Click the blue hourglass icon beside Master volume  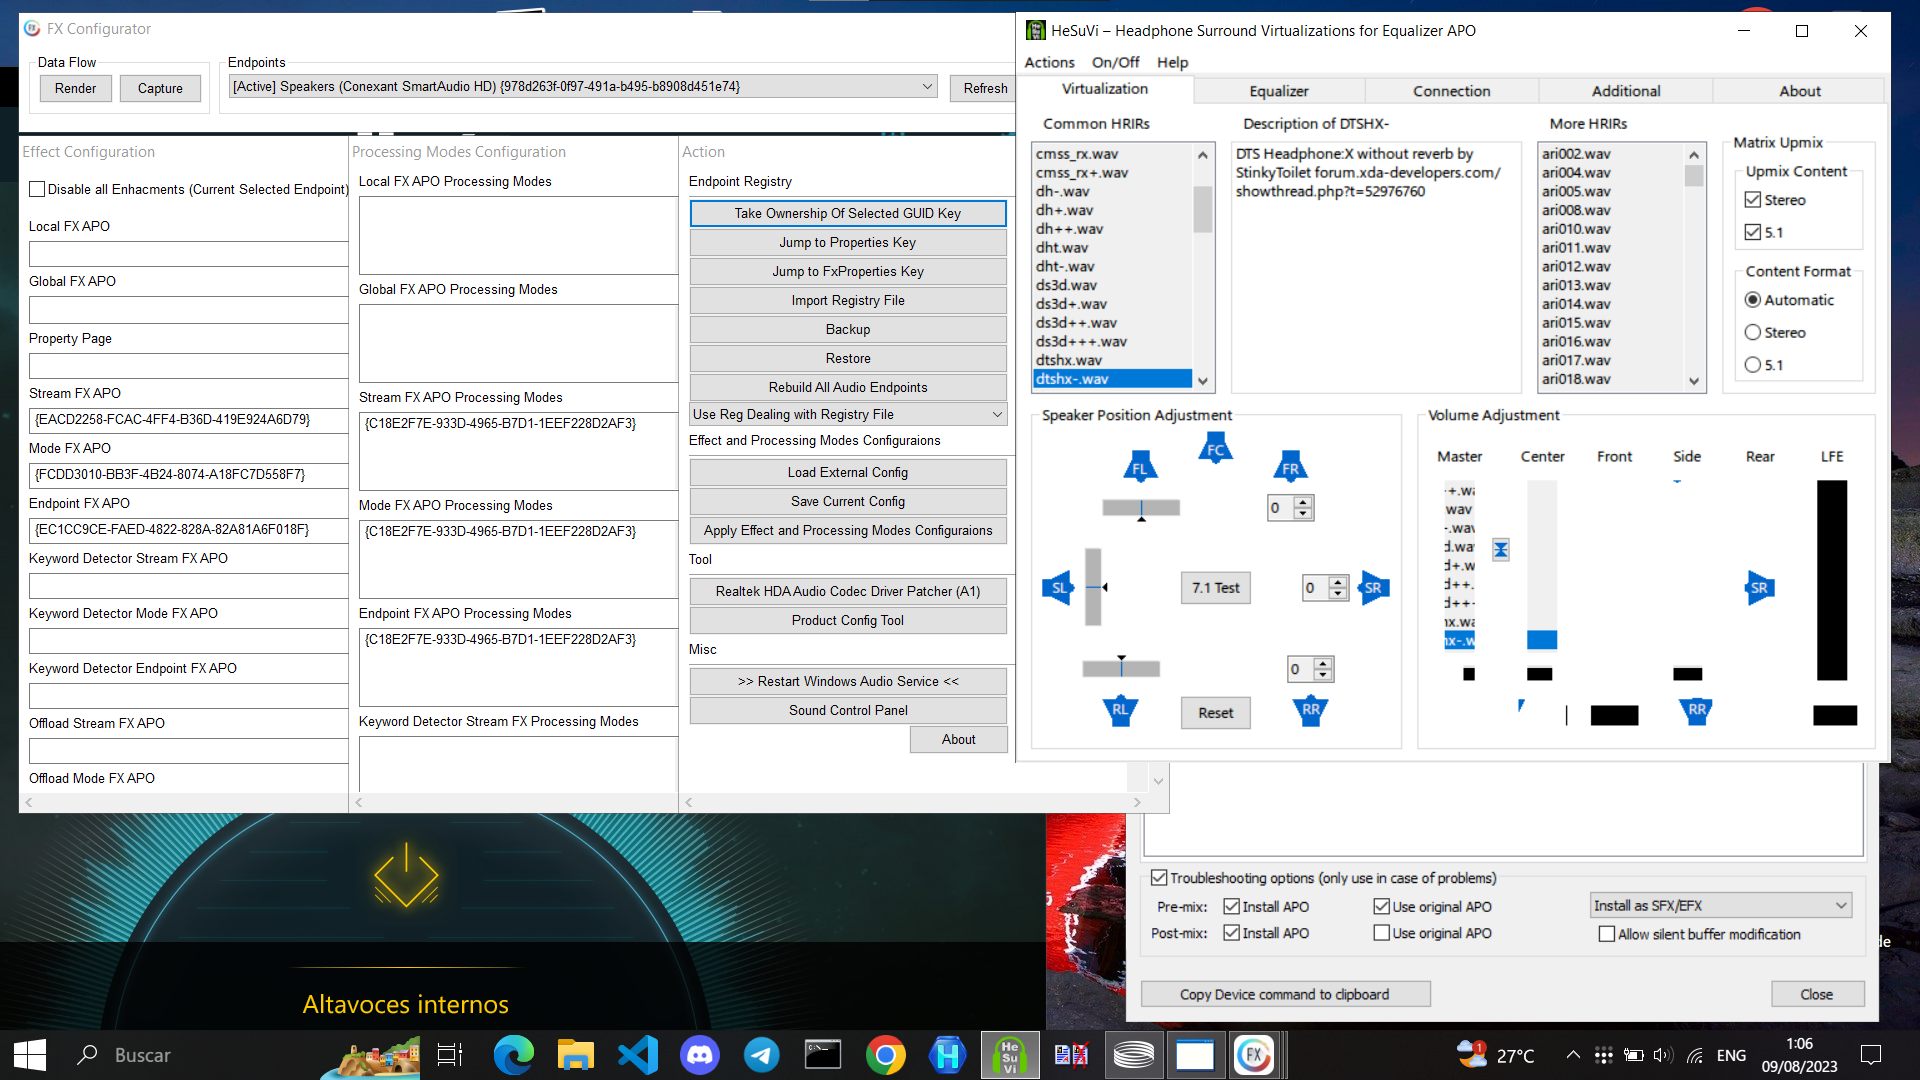point(1501,549)
